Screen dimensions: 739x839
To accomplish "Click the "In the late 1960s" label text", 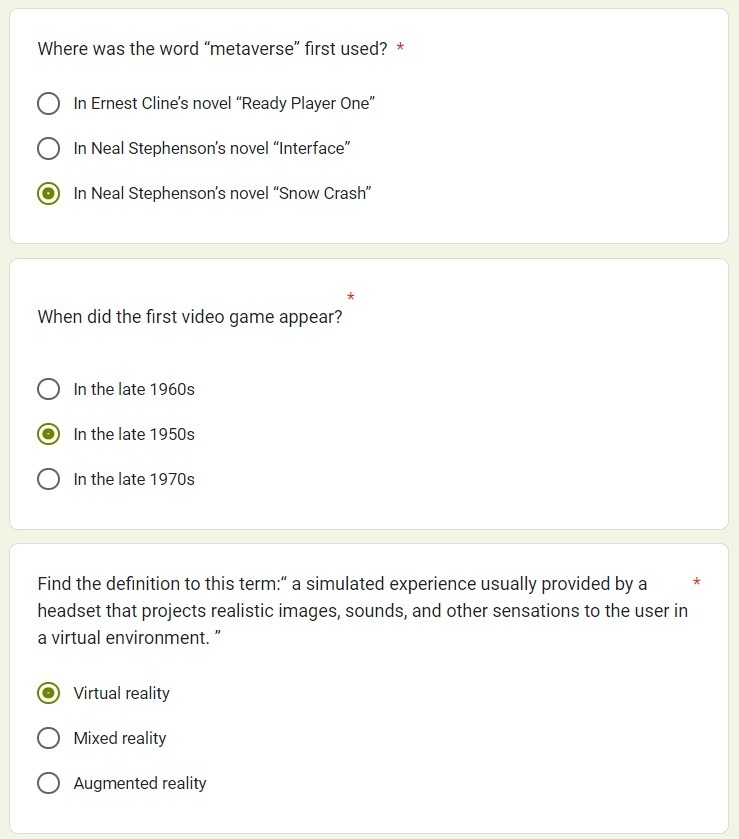I will click(x=134, y=389).
